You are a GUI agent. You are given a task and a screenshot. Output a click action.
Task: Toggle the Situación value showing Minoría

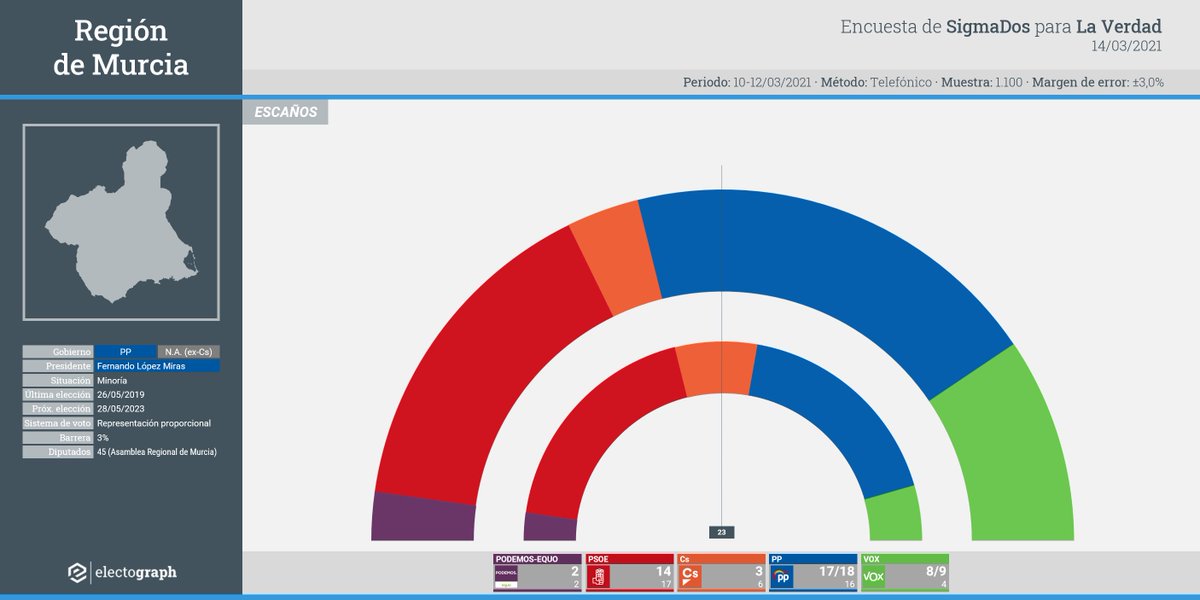point(112,380)
